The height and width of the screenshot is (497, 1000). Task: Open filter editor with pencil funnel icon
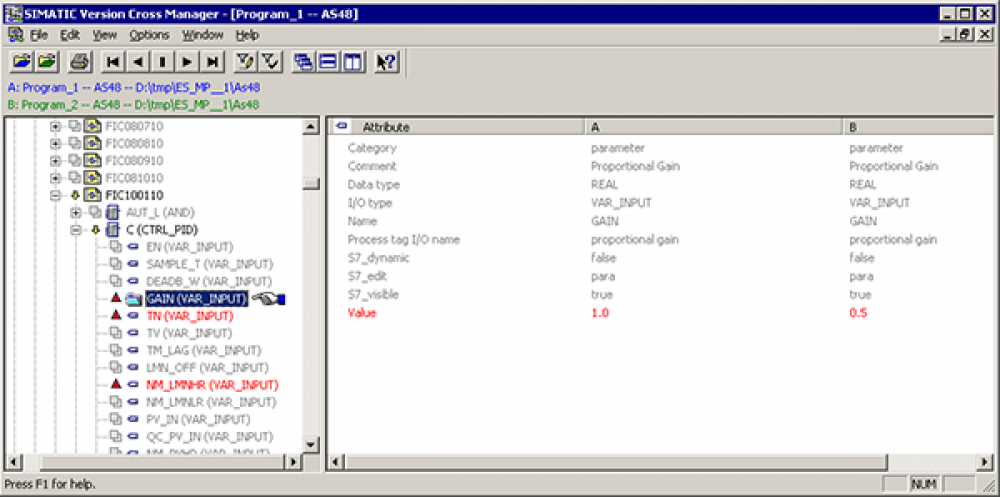pyautogui.click(x=245, y=62)
